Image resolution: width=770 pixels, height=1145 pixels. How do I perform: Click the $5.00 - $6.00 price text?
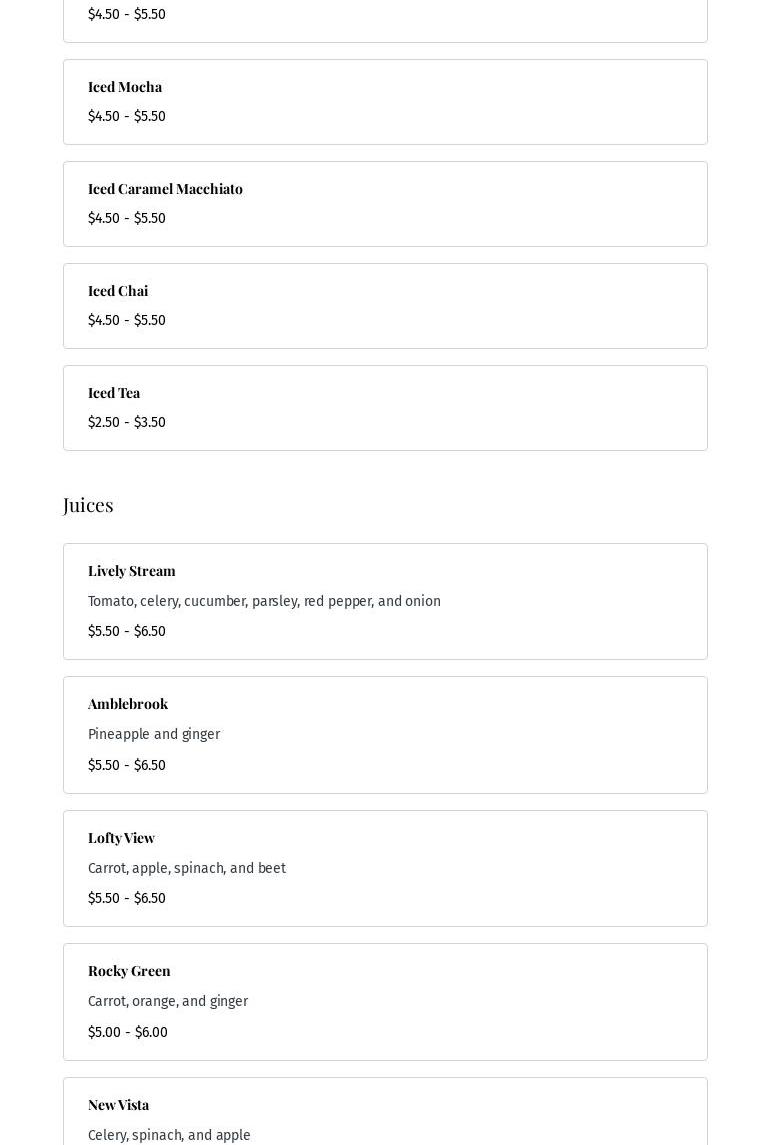click(128, 1033)
